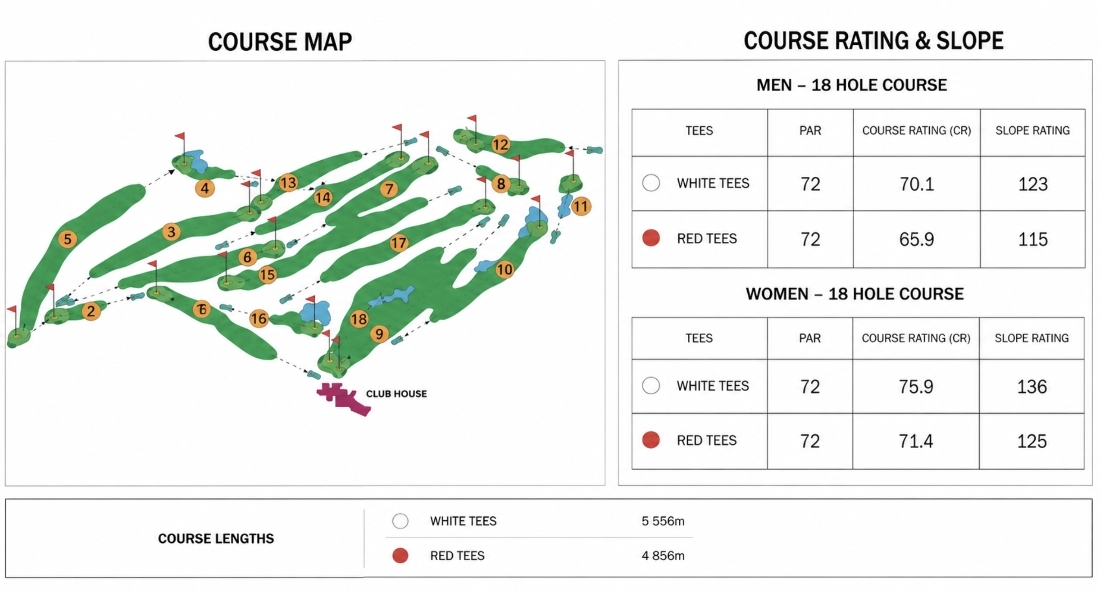Click men's White Tees slope rating 123
Image resolution: width=1100 pixels, height=592 pixels.
pos(1033,184)
